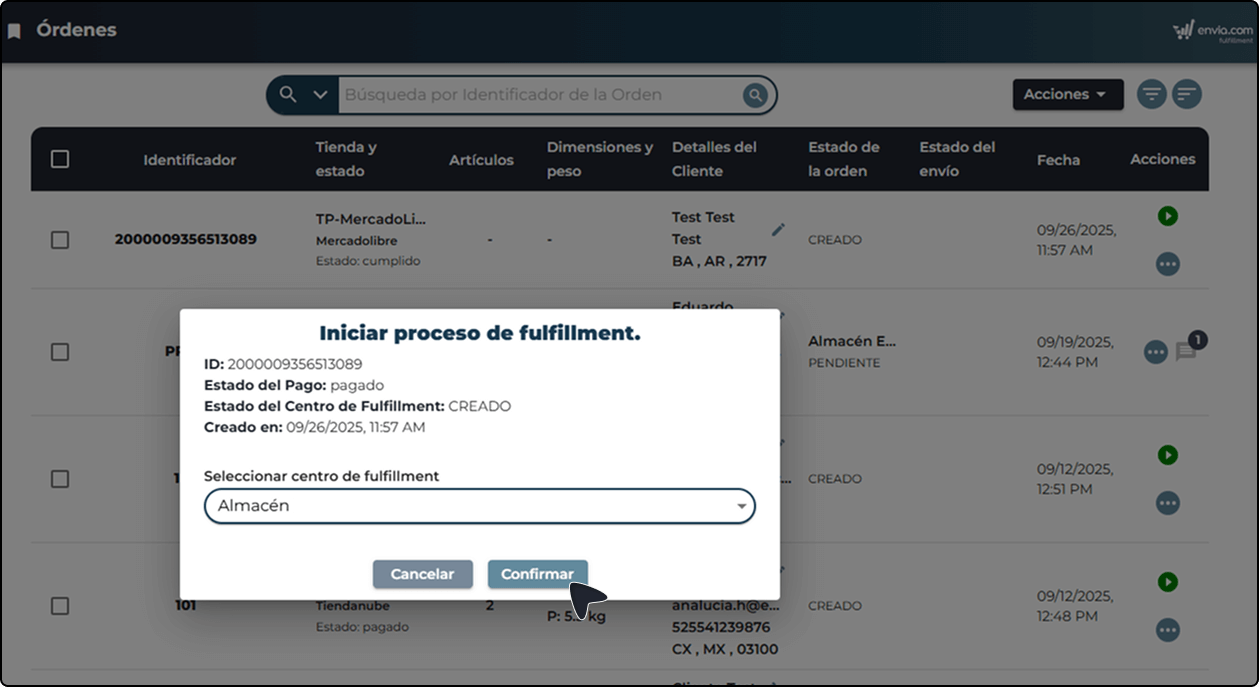This screenshot has height=687, width=1259.
Task: Click the Identificador column header
Action: [x=189, y=160]
